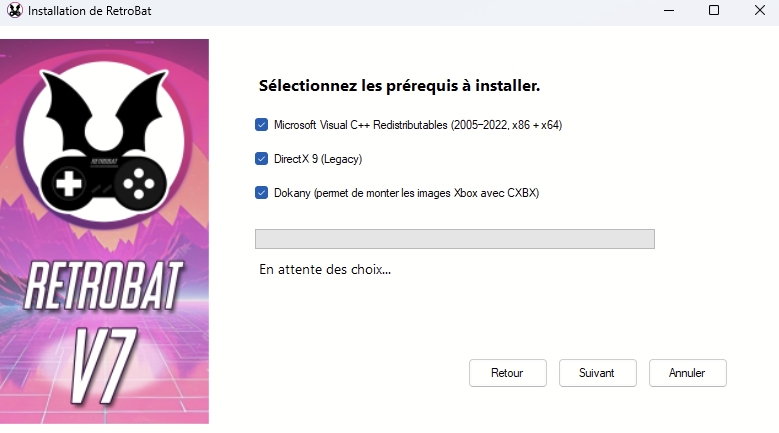Disable the Dokany prerequisite checkbox
Image resolution: width=779 pixels, height=433 pixels.
click(x=262, y=193)
